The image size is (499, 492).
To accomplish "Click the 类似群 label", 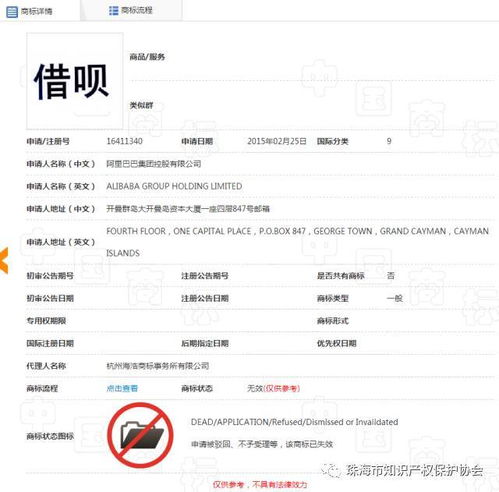I will point(141,106).
